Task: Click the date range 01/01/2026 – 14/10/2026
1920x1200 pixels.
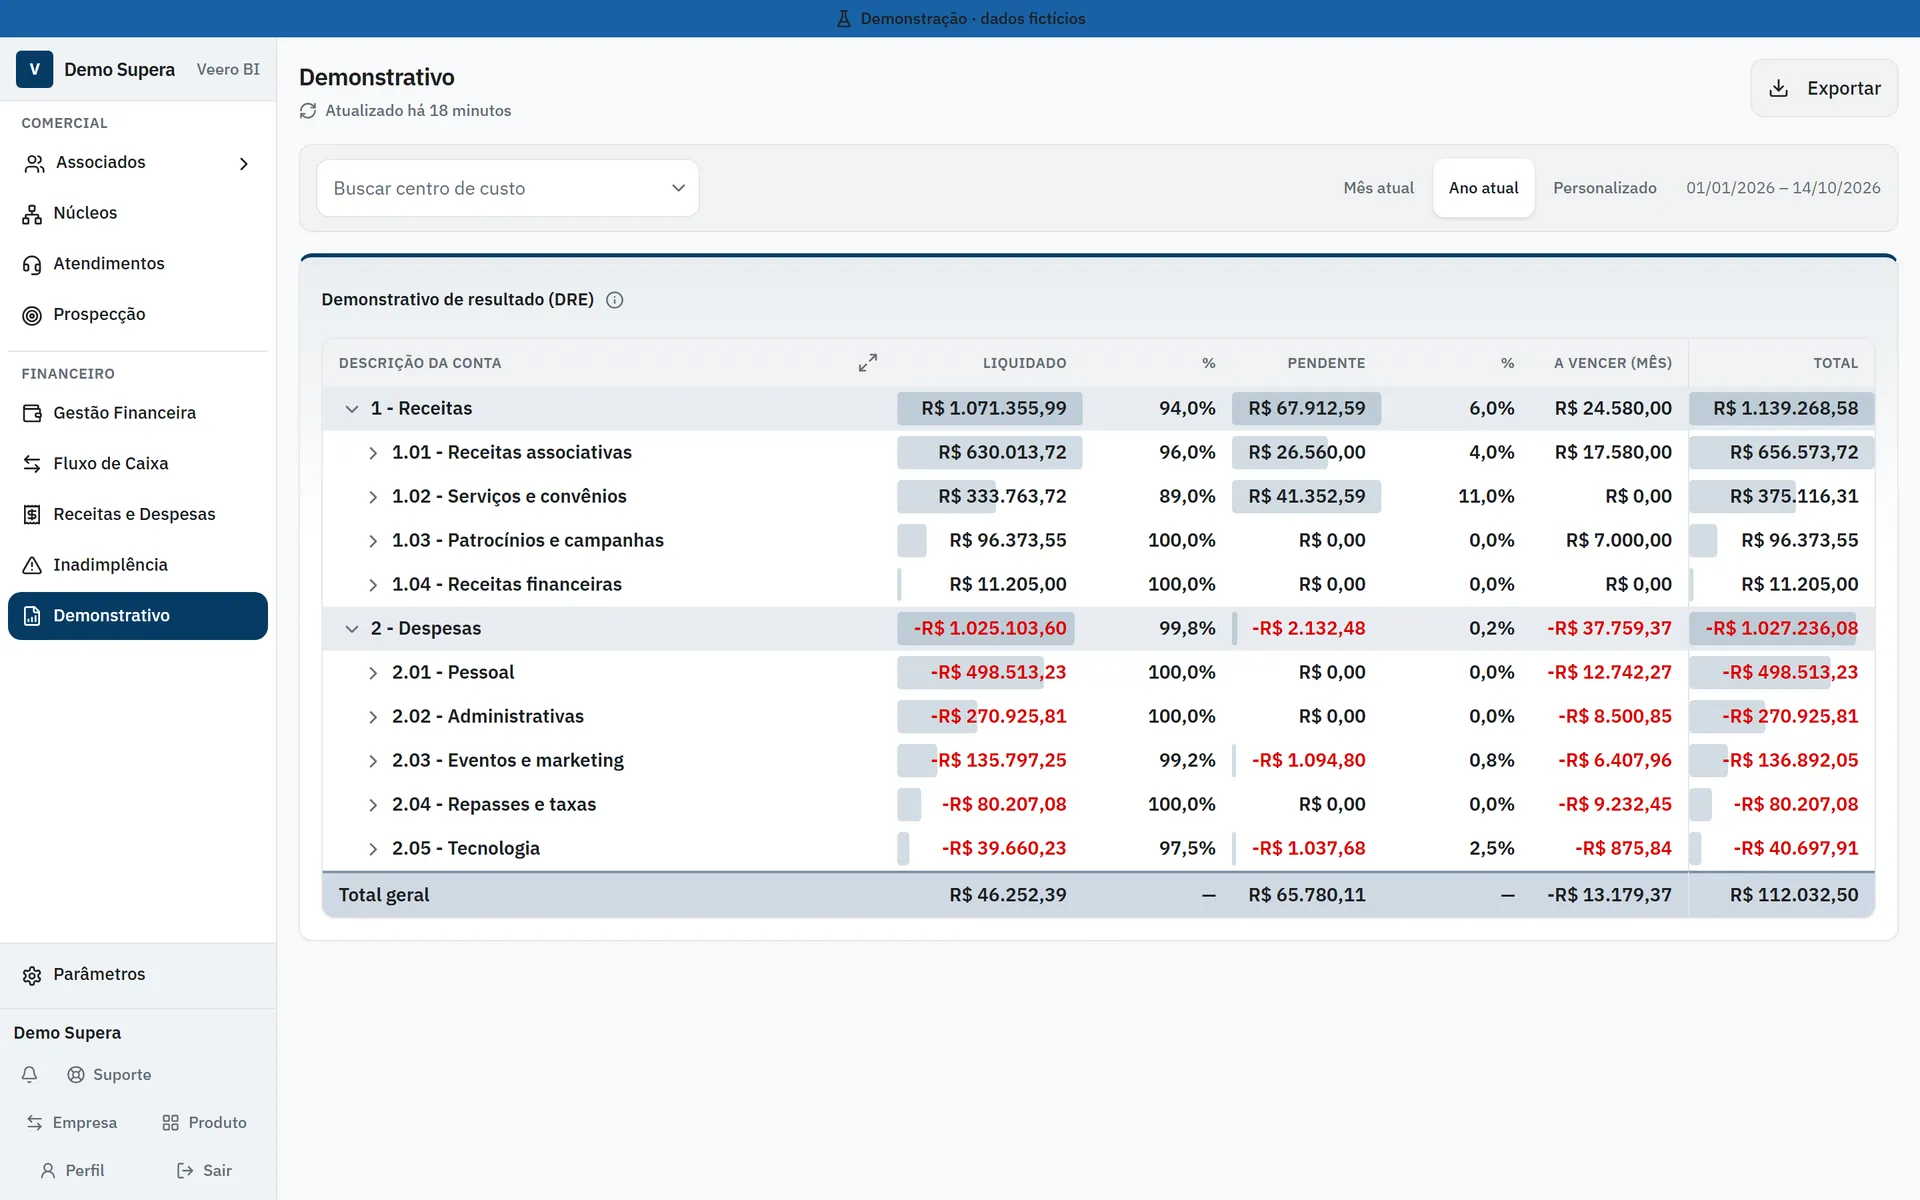Action: [x=1783, y=188]
